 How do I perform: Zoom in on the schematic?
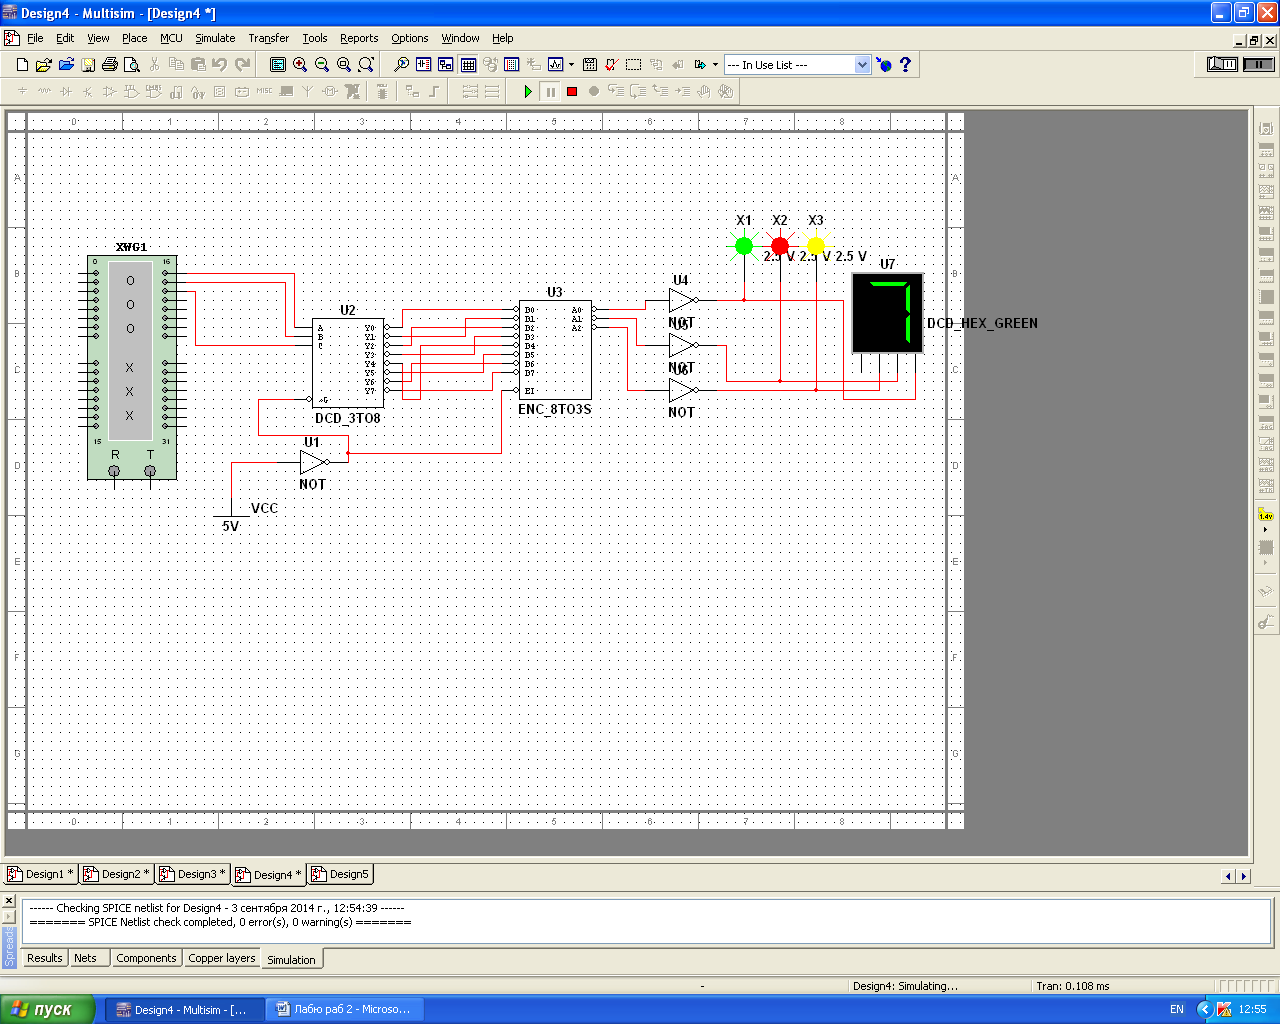tap(300, 64)
